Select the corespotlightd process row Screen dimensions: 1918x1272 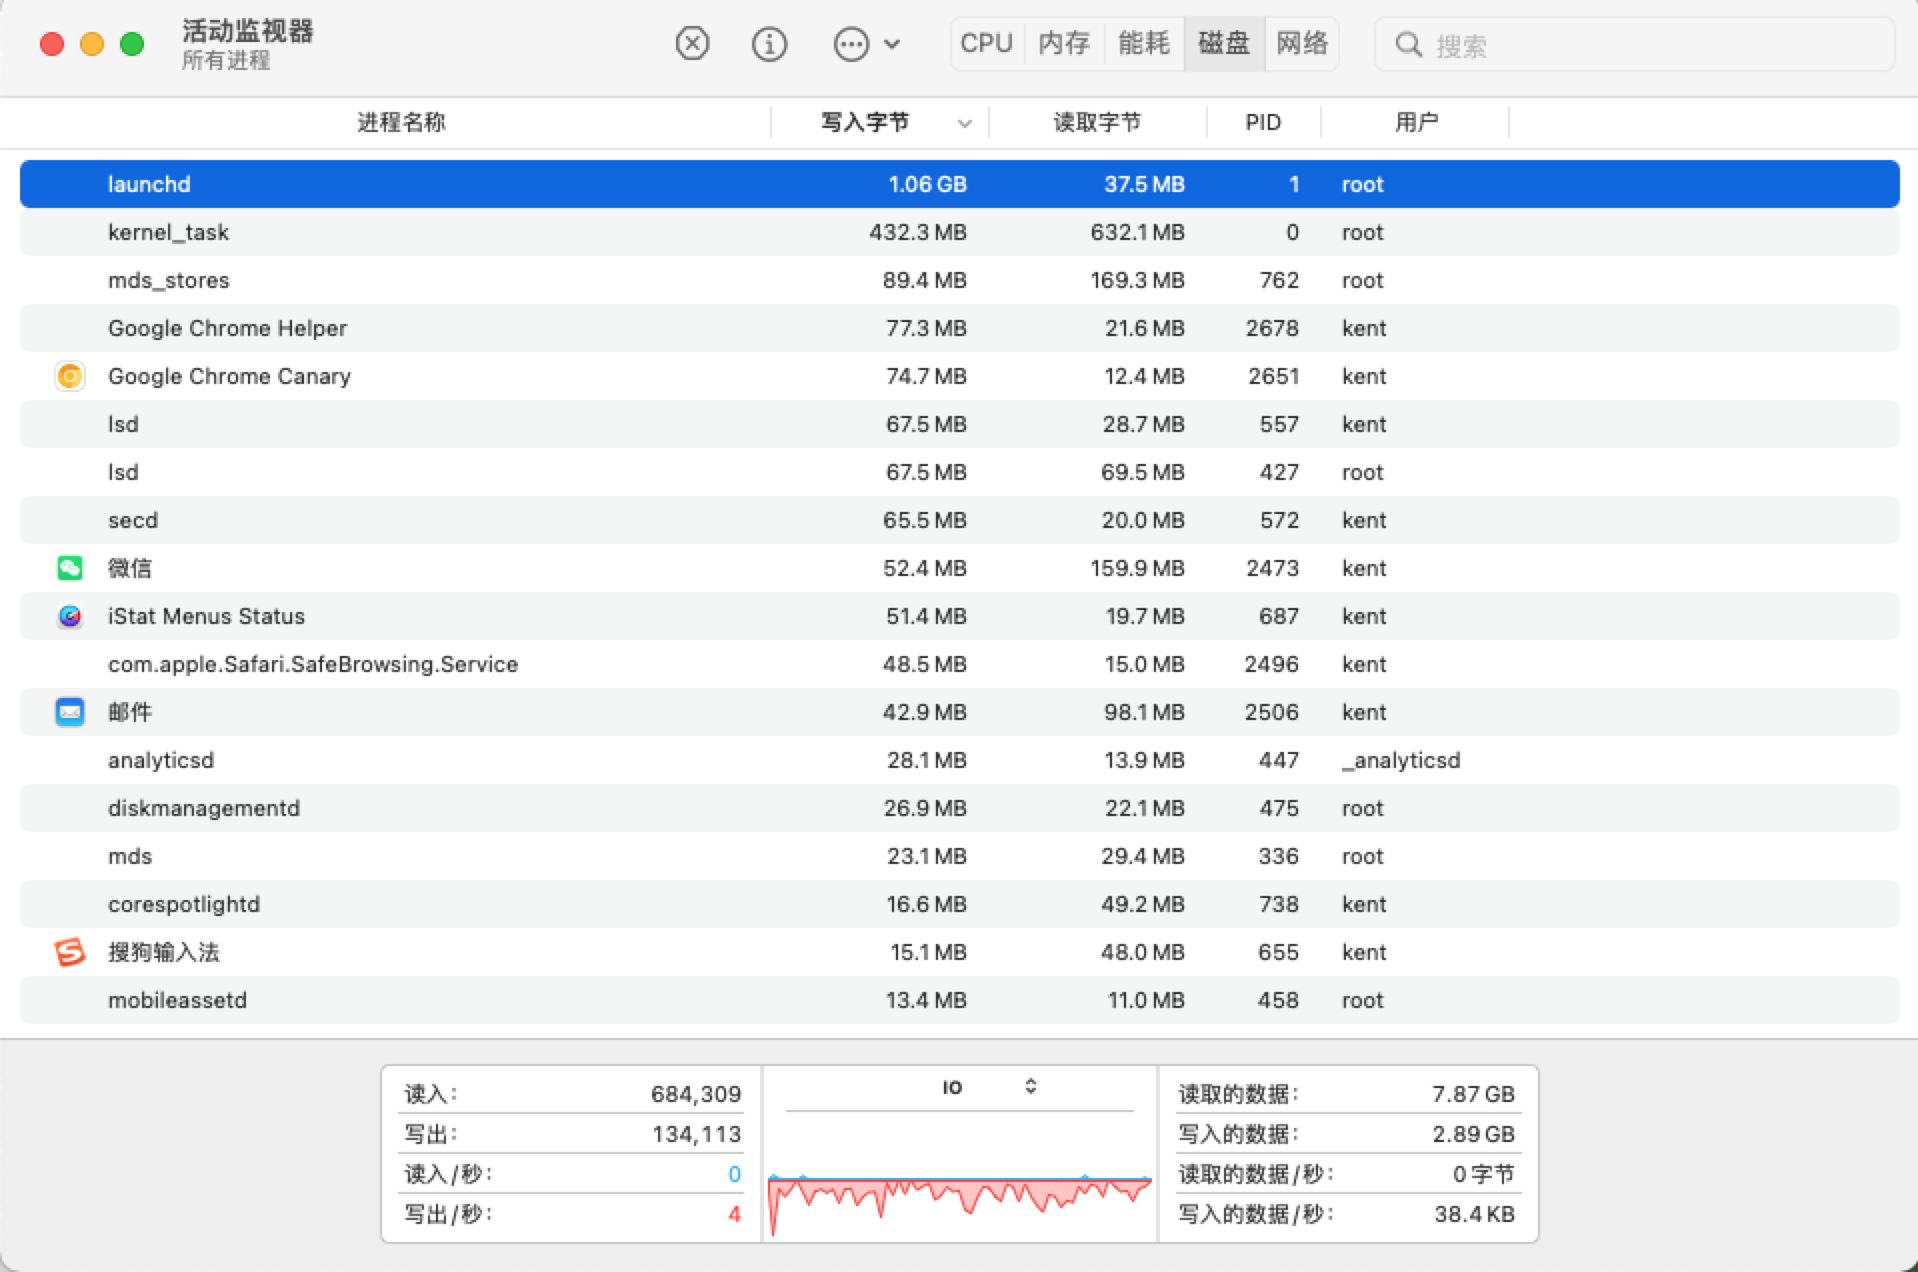(959, 904)
